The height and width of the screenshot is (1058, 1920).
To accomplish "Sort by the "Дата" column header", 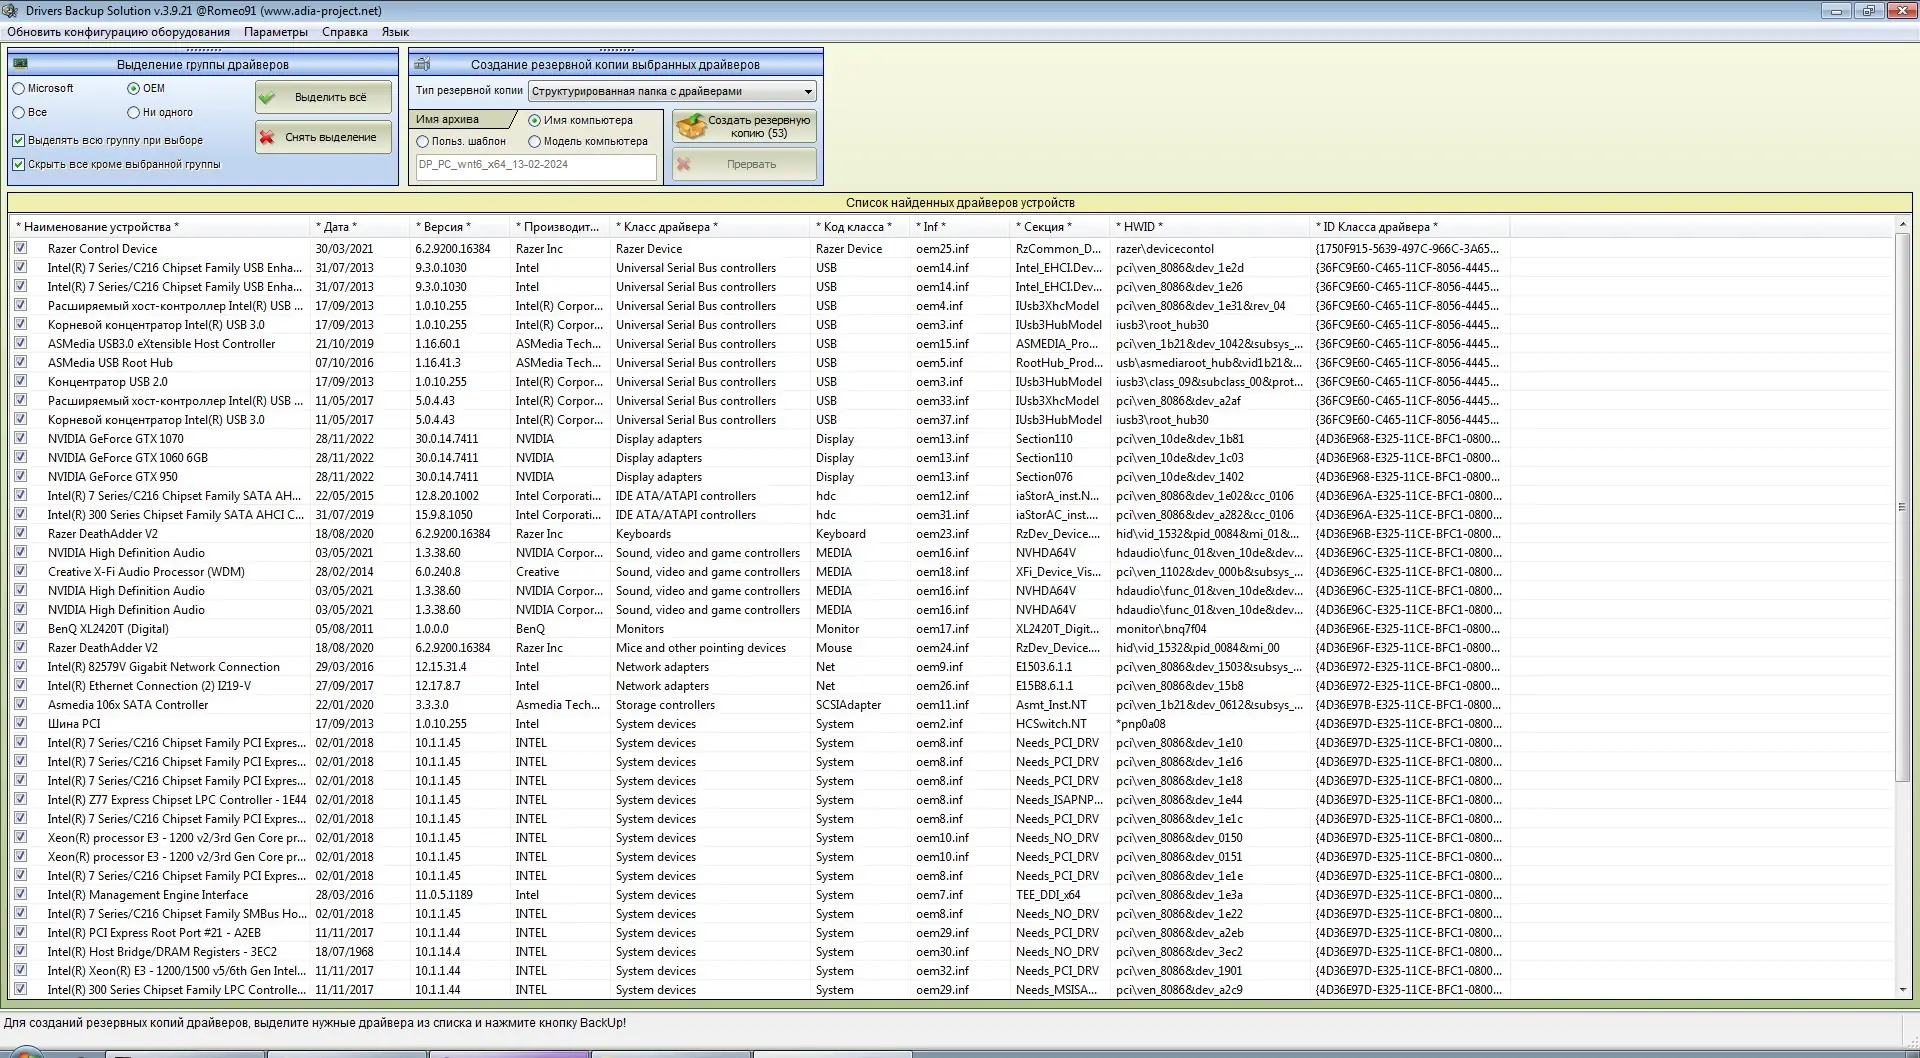I will [x=359, y=227].
